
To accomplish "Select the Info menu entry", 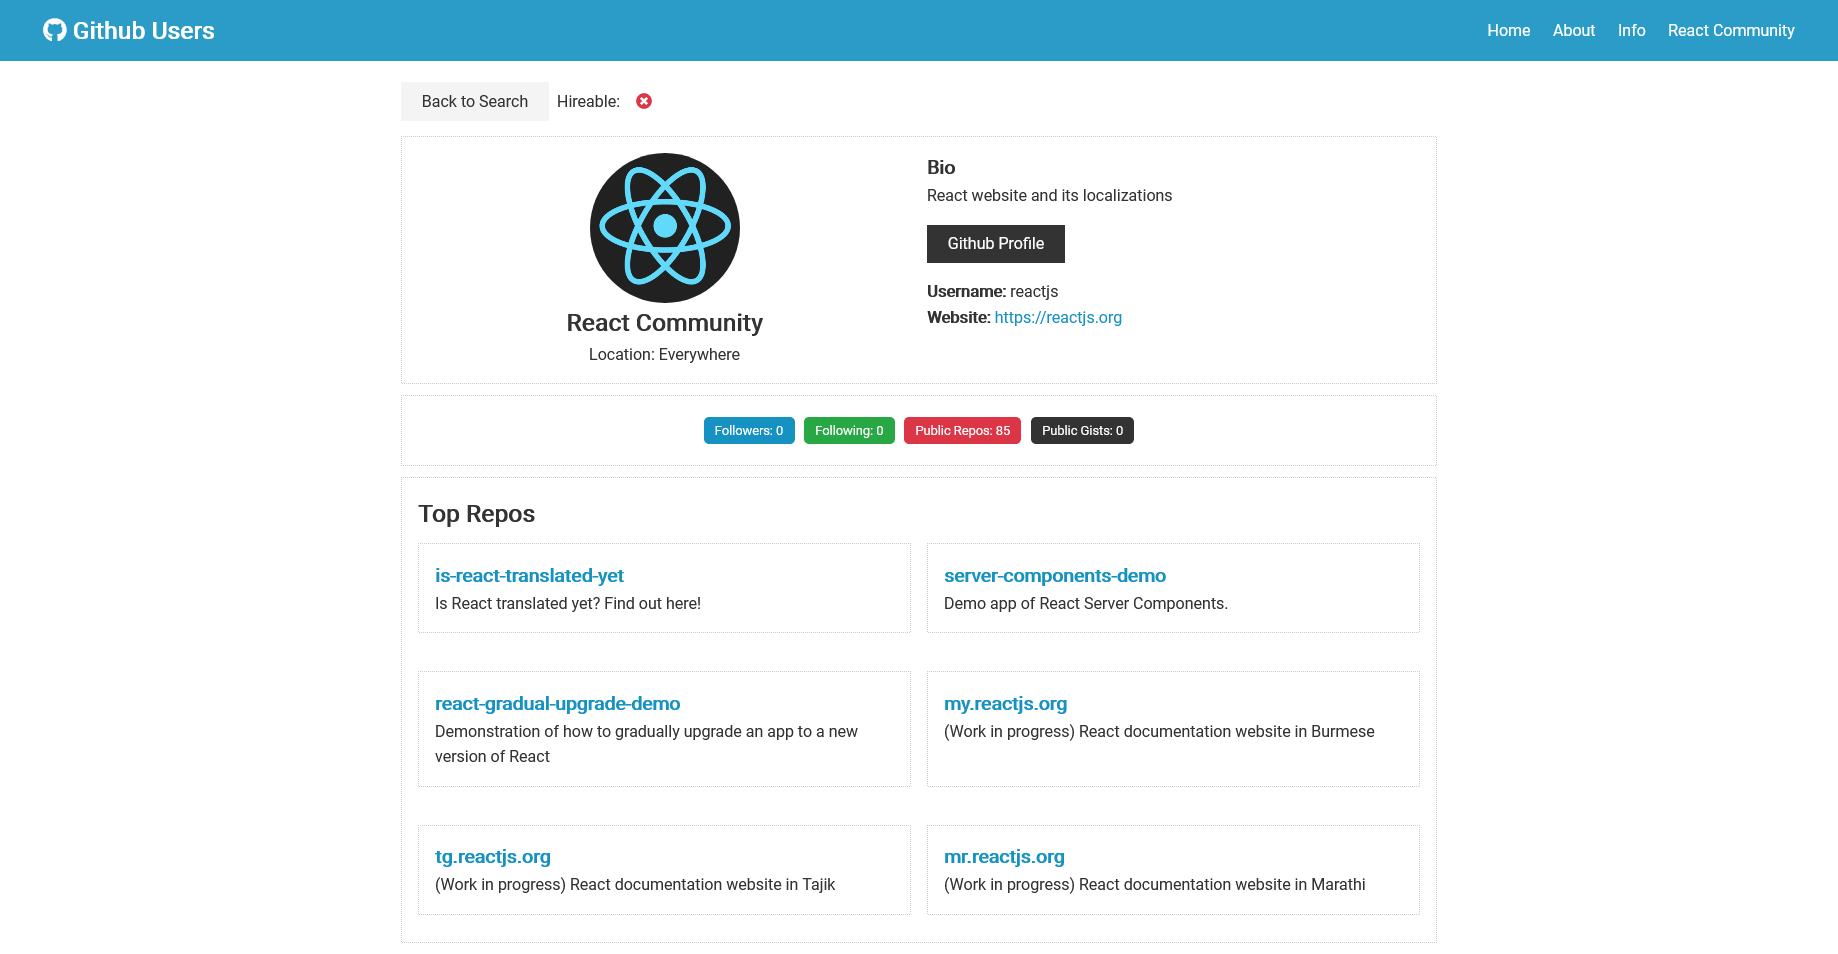I will pos(1631,30).
